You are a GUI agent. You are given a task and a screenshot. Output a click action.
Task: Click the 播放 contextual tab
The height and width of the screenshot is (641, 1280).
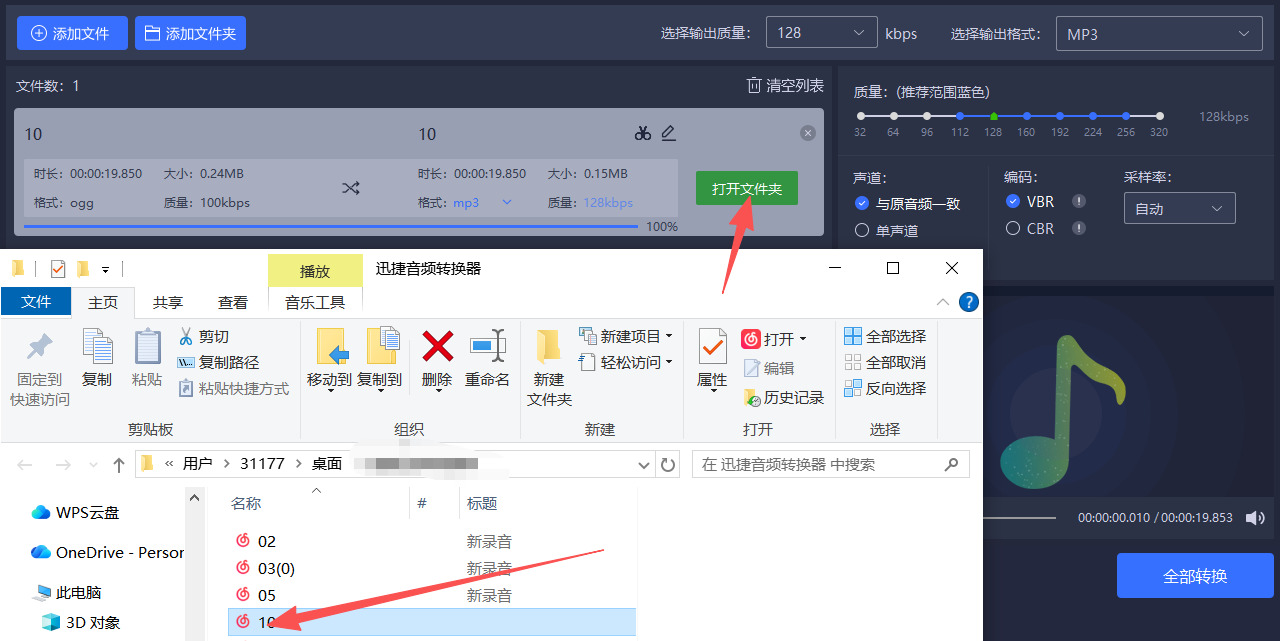315,271
